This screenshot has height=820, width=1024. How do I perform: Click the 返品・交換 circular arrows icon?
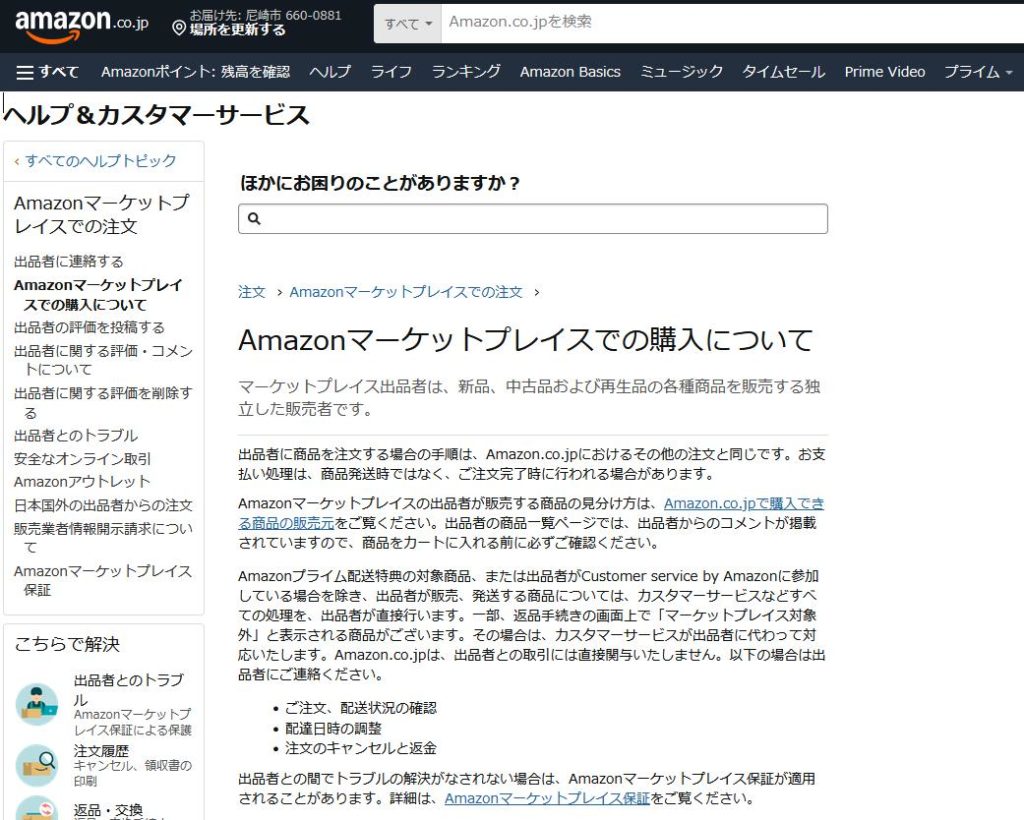(x=38, y=812)
